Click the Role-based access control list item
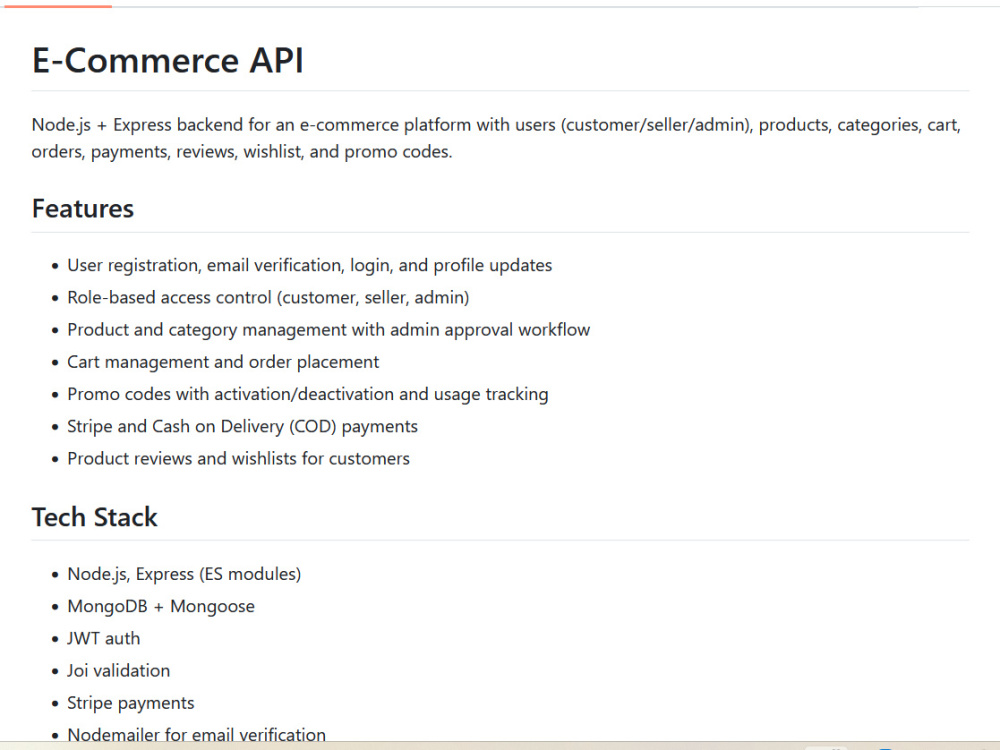The height and width of the screenshot is (750, 1000). [268, 298]
